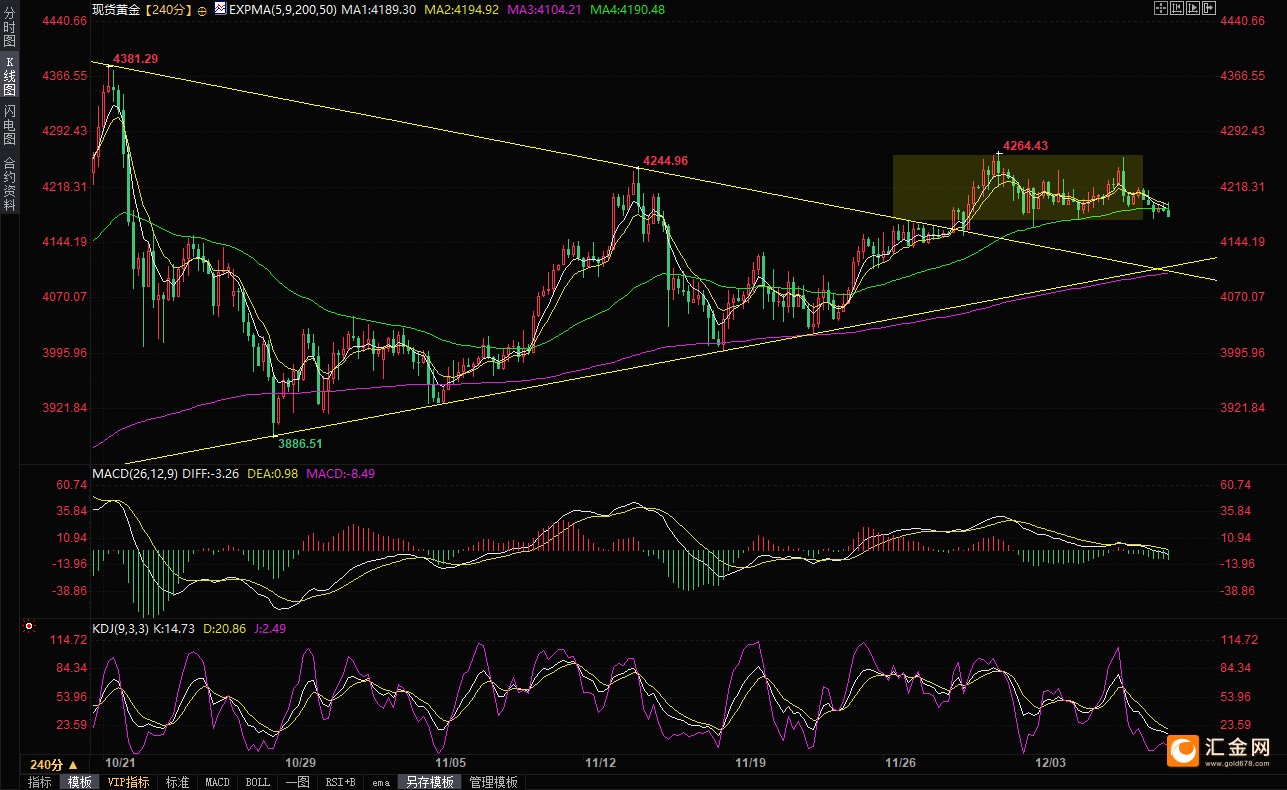
Task: Click the 11/26 date on time axis
Action: tap(901, 763)
